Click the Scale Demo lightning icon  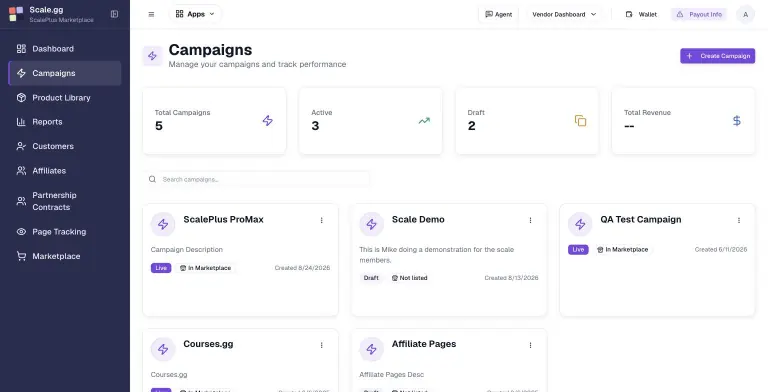(372, 224)
